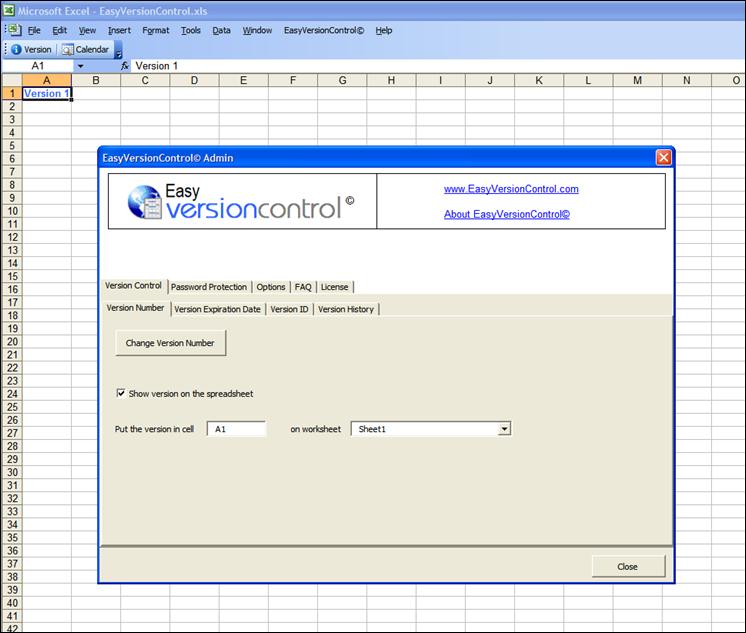
Task: Switch to the FAQ tab
Action: [x=303, y=287]
